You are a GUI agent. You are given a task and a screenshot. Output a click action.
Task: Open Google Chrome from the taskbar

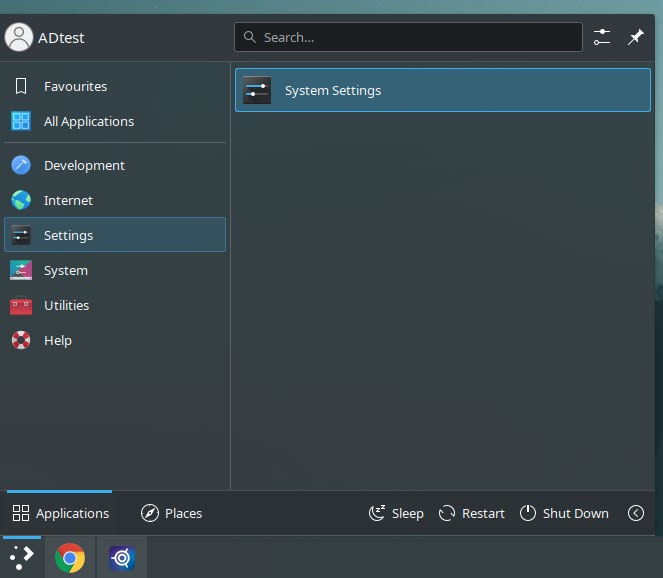point(70,558)
